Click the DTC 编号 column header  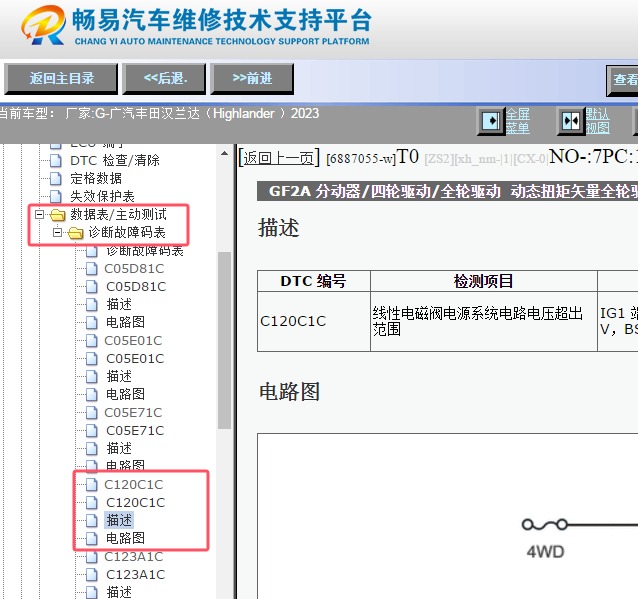point(314,281)
